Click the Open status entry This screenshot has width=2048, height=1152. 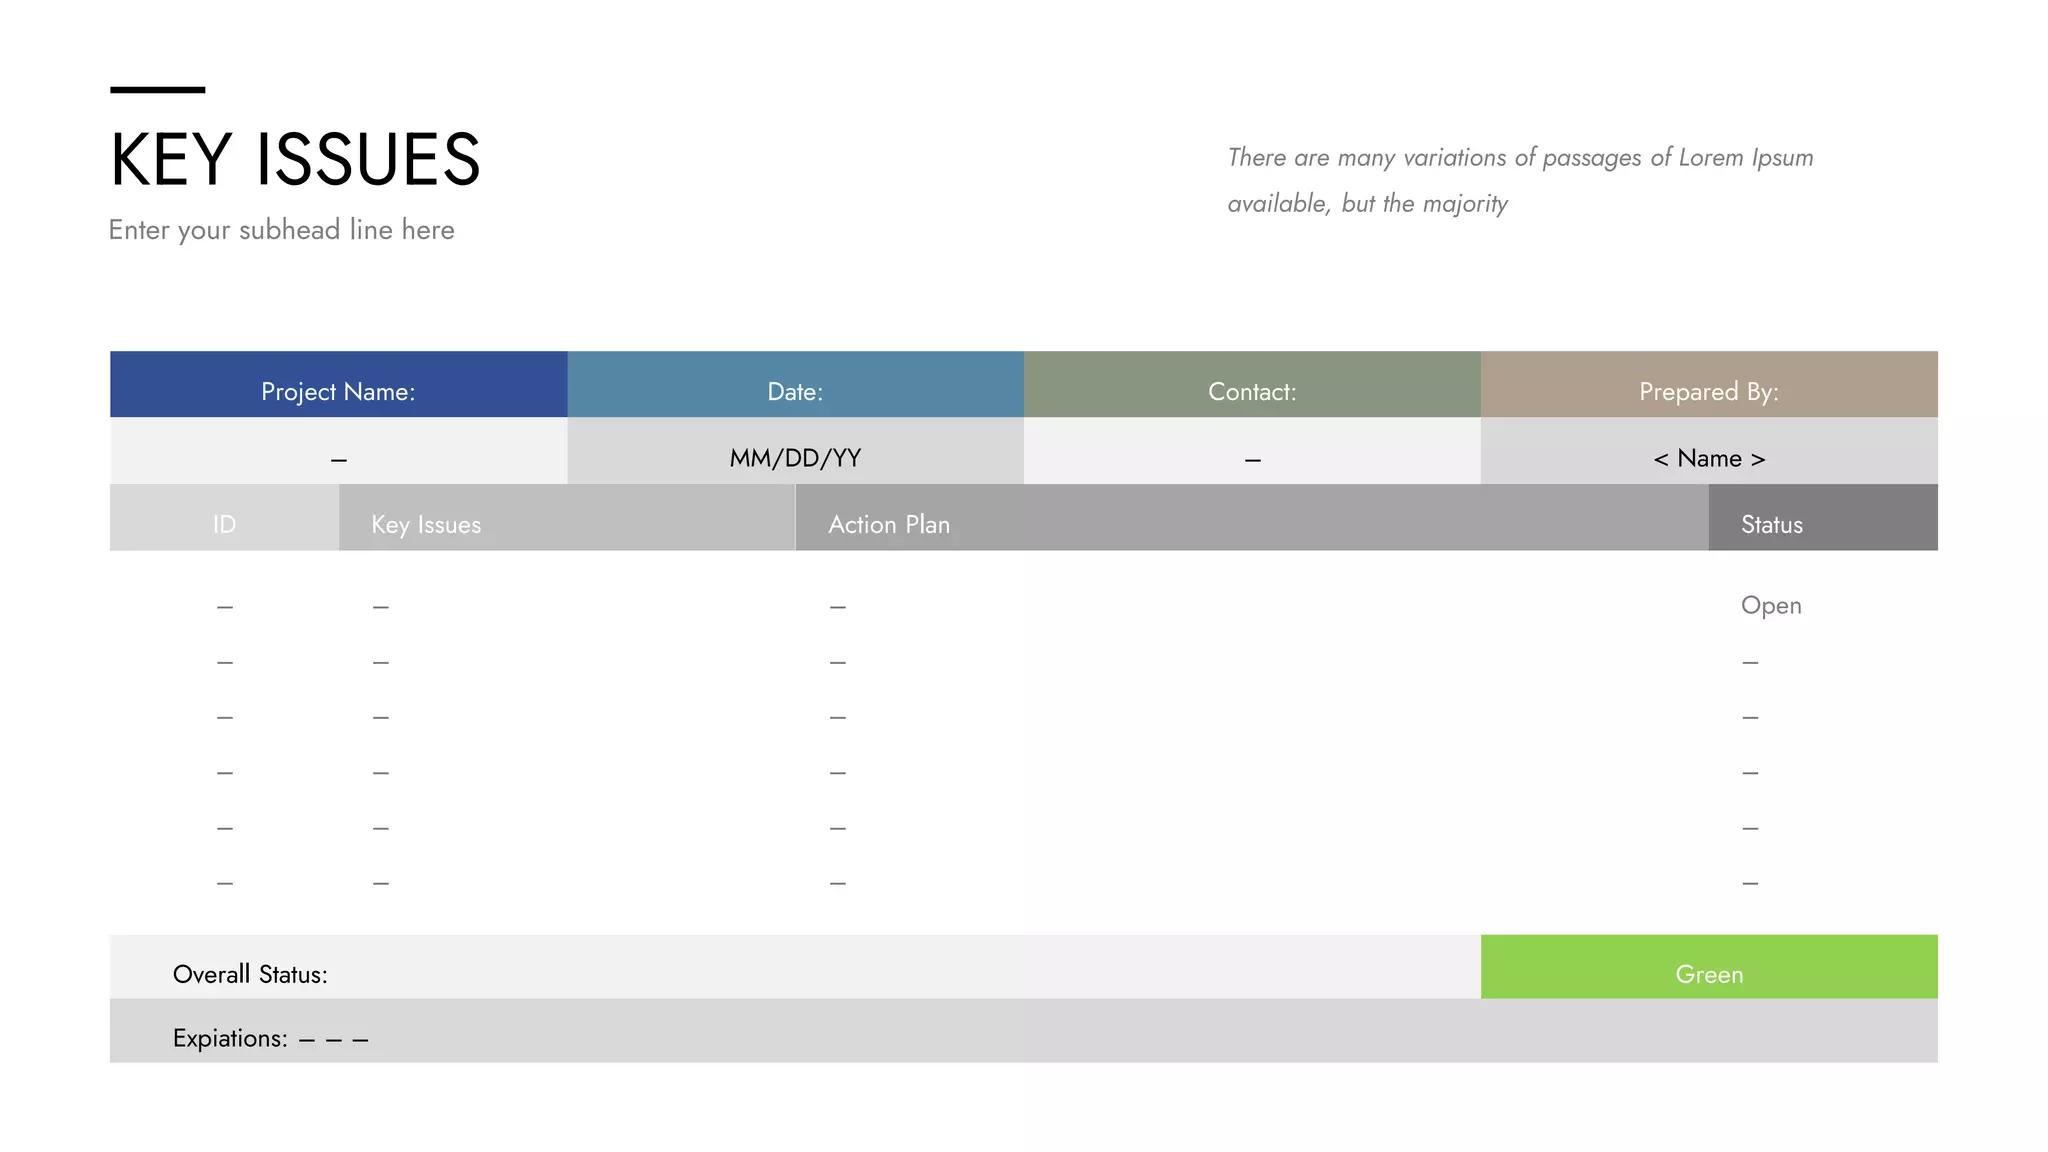tap(1771, 605)
